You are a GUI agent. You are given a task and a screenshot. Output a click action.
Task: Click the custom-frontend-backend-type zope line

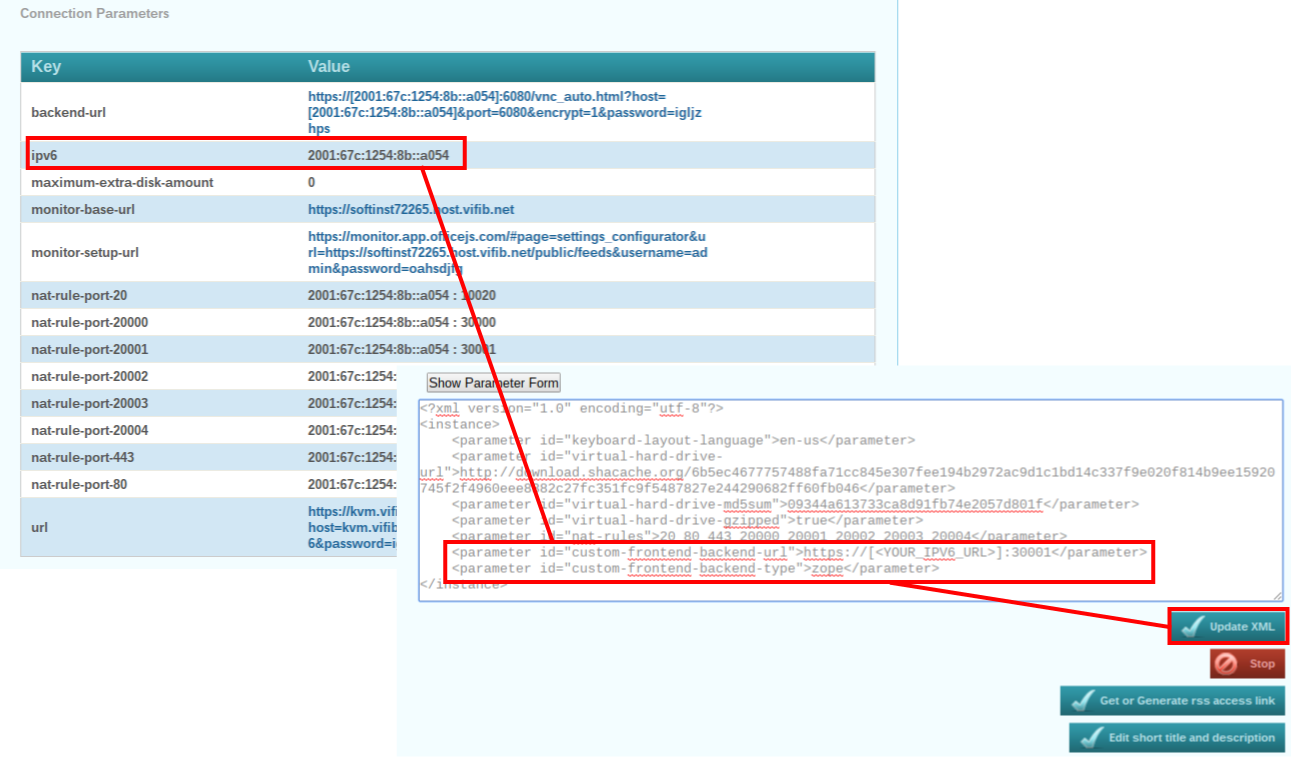pyautogui.click(x=695, y=568)
